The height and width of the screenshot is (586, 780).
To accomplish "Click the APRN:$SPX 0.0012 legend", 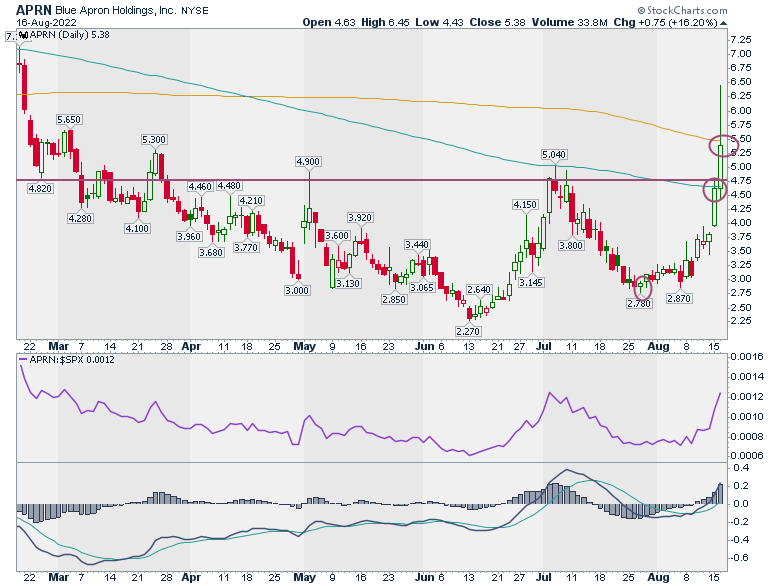I will click(72, 359).
